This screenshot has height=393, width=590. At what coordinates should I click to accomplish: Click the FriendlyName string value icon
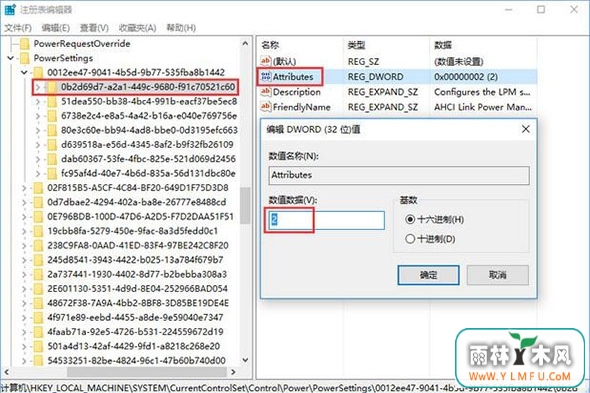(266, 107)
